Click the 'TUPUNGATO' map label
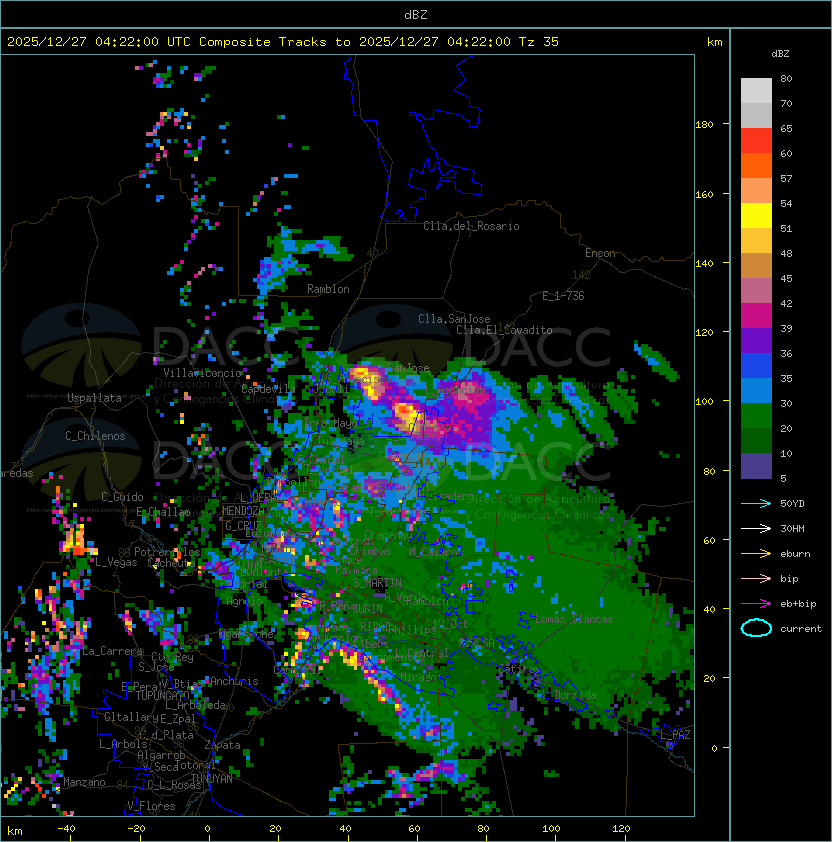Viewport: 832px width, 842px height. click(162, 696)
